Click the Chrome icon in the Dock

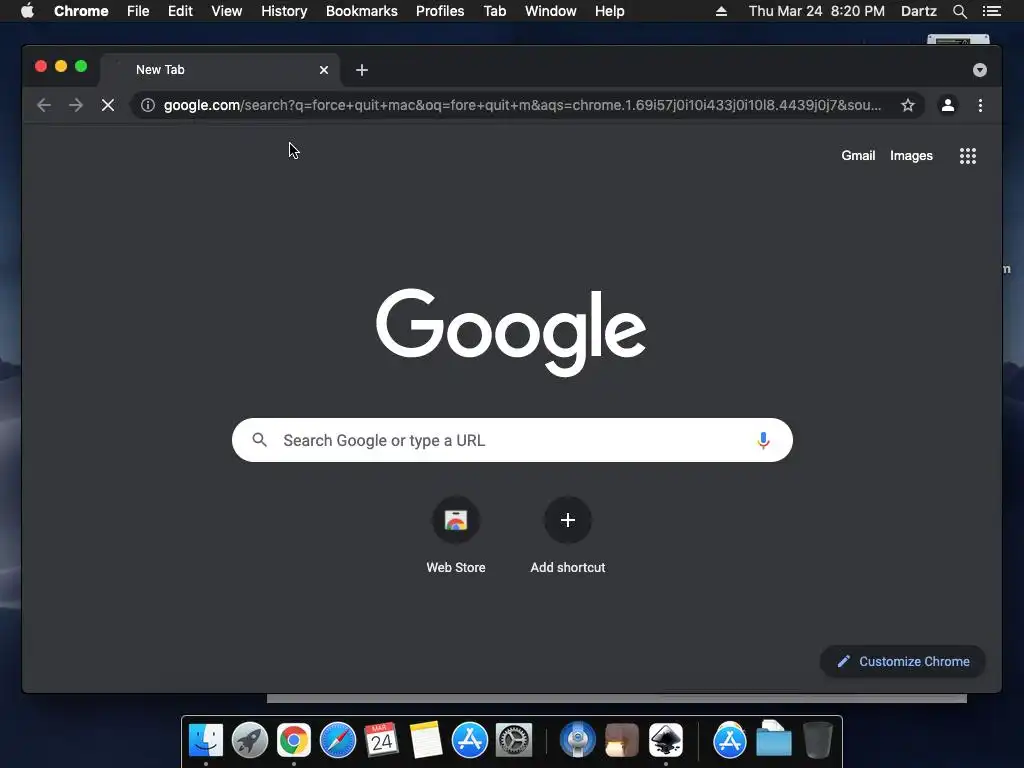(294, 740)
